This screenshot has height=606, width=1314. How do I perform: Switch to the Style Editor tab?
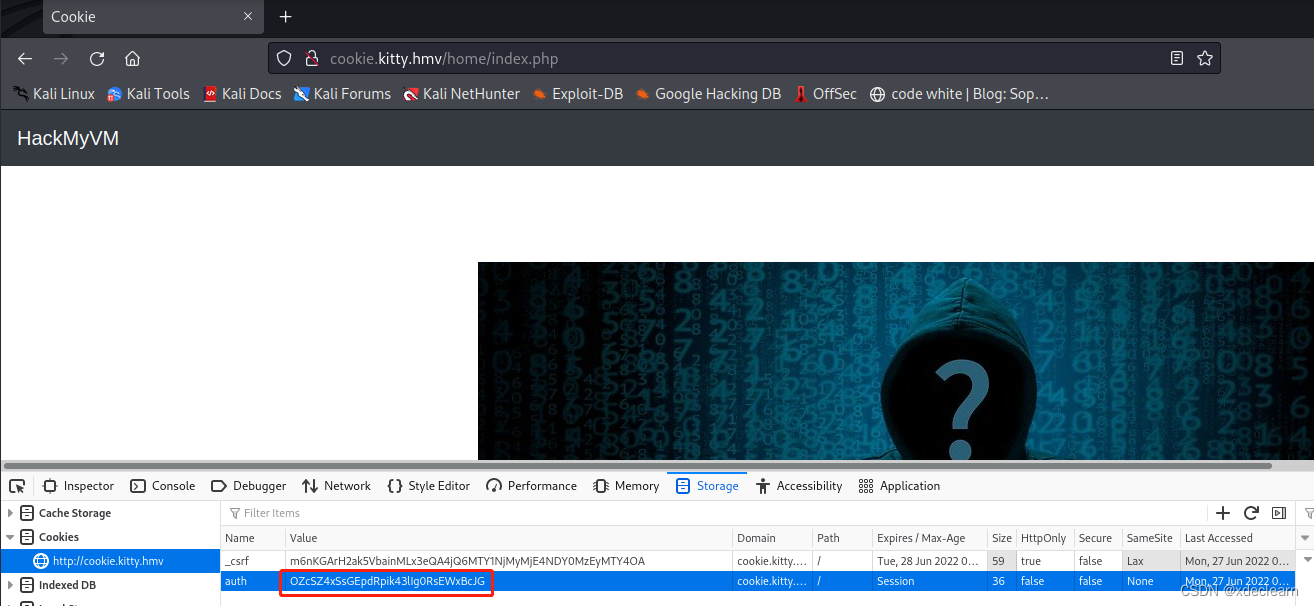pyautogui.click(x=428, y=486)
